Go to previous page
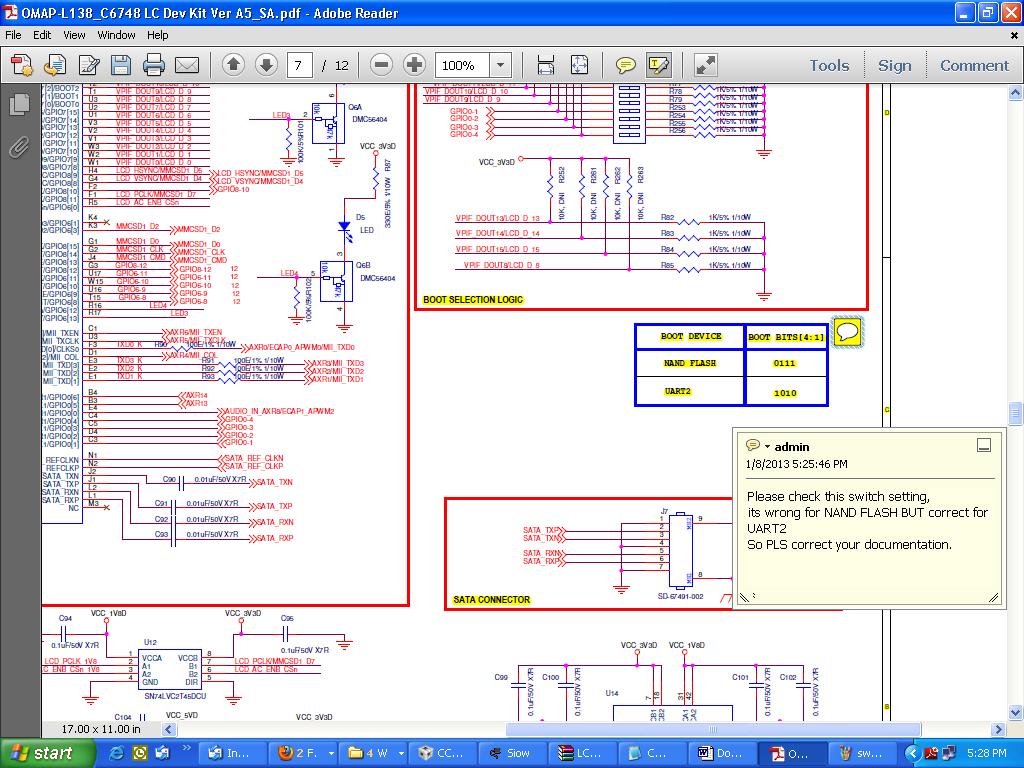This screenshot has width=1024, height=768. point(233,65)
